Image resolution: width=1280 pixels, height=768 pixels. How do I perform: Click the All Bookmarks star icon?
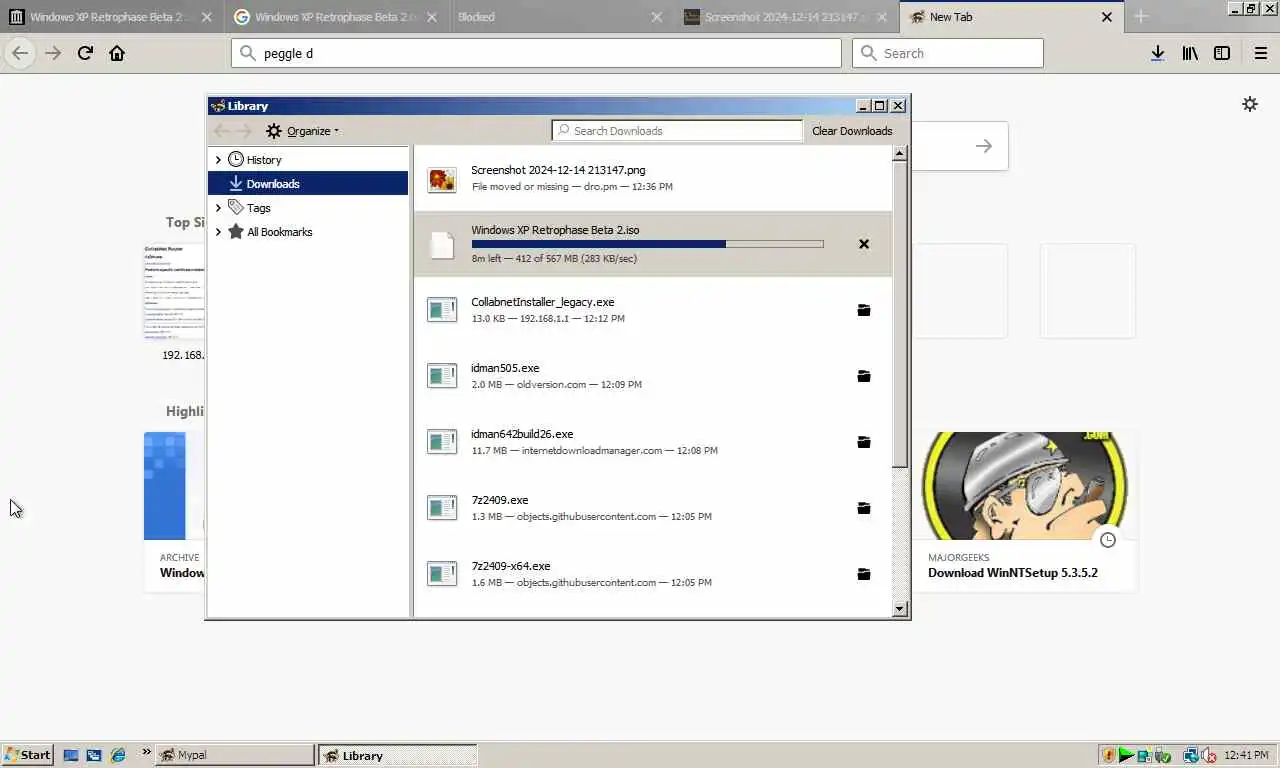(x=236, y=231)
